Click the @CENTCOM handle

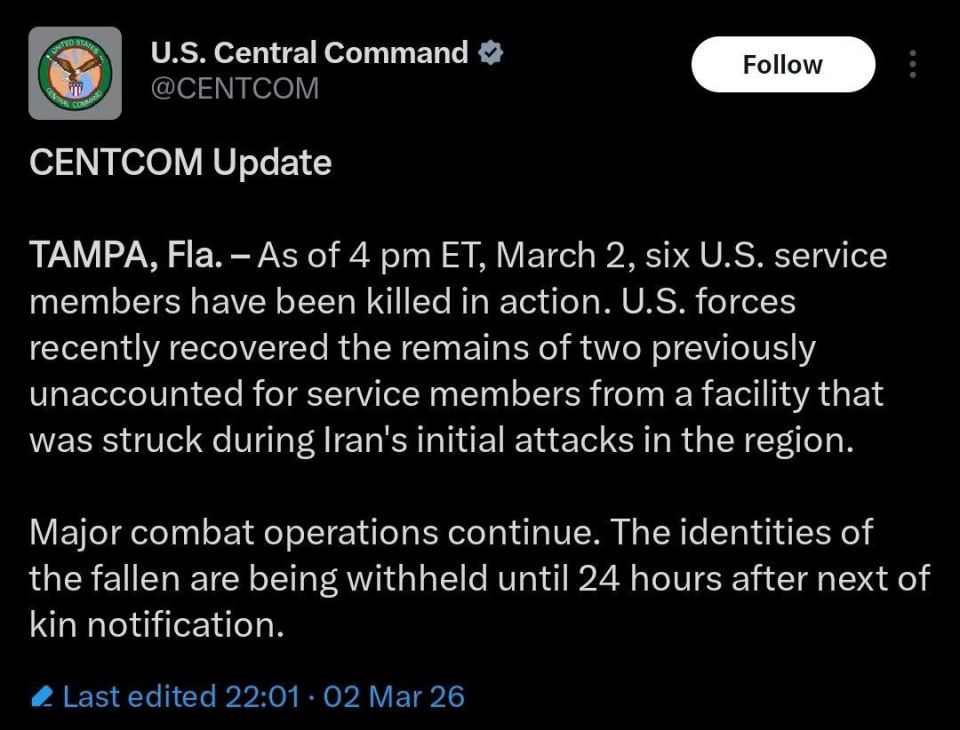(x=234, y=88)
